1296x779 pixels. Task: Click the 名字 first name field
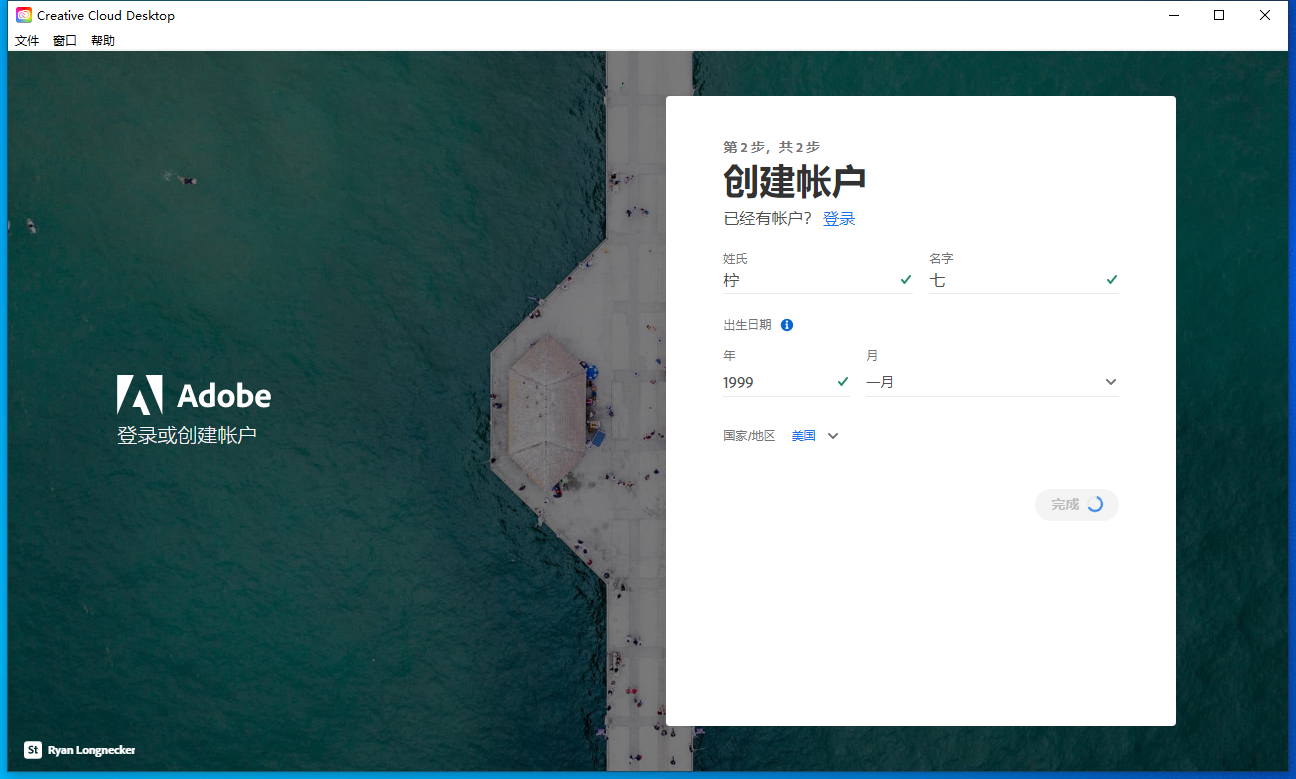[1024, 281]
